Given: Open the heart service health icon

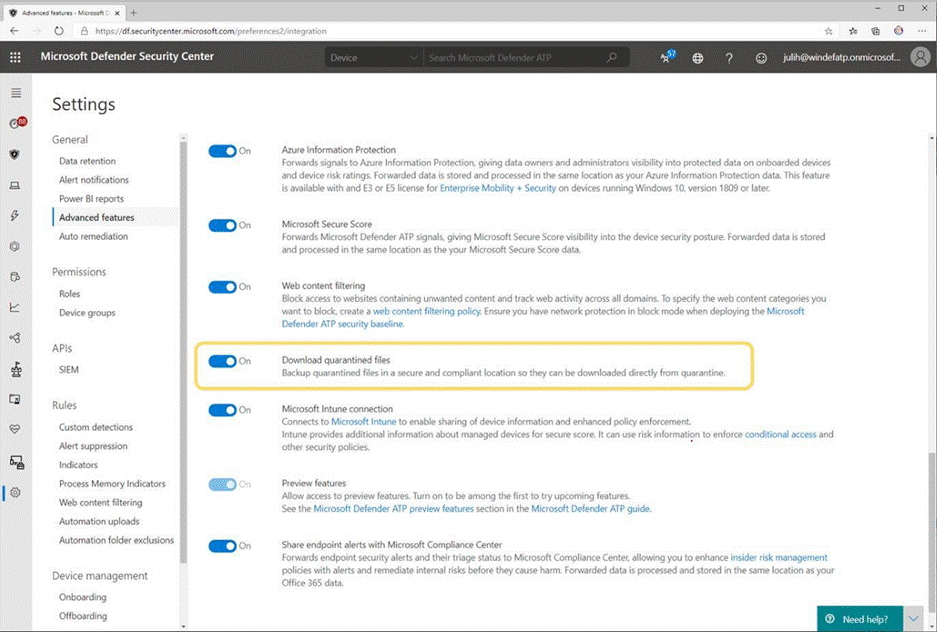Looking at the screenshot, I should [x=15, y=429].
